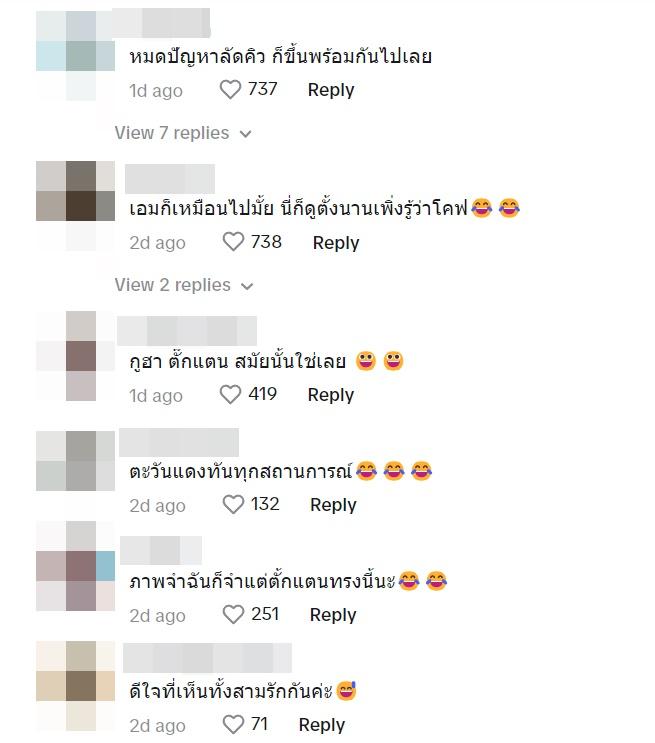Open avatar of the last commenter with 71 likes
Image resolution: width=655 pixels, height=743 pixels.
coord(75,686)
